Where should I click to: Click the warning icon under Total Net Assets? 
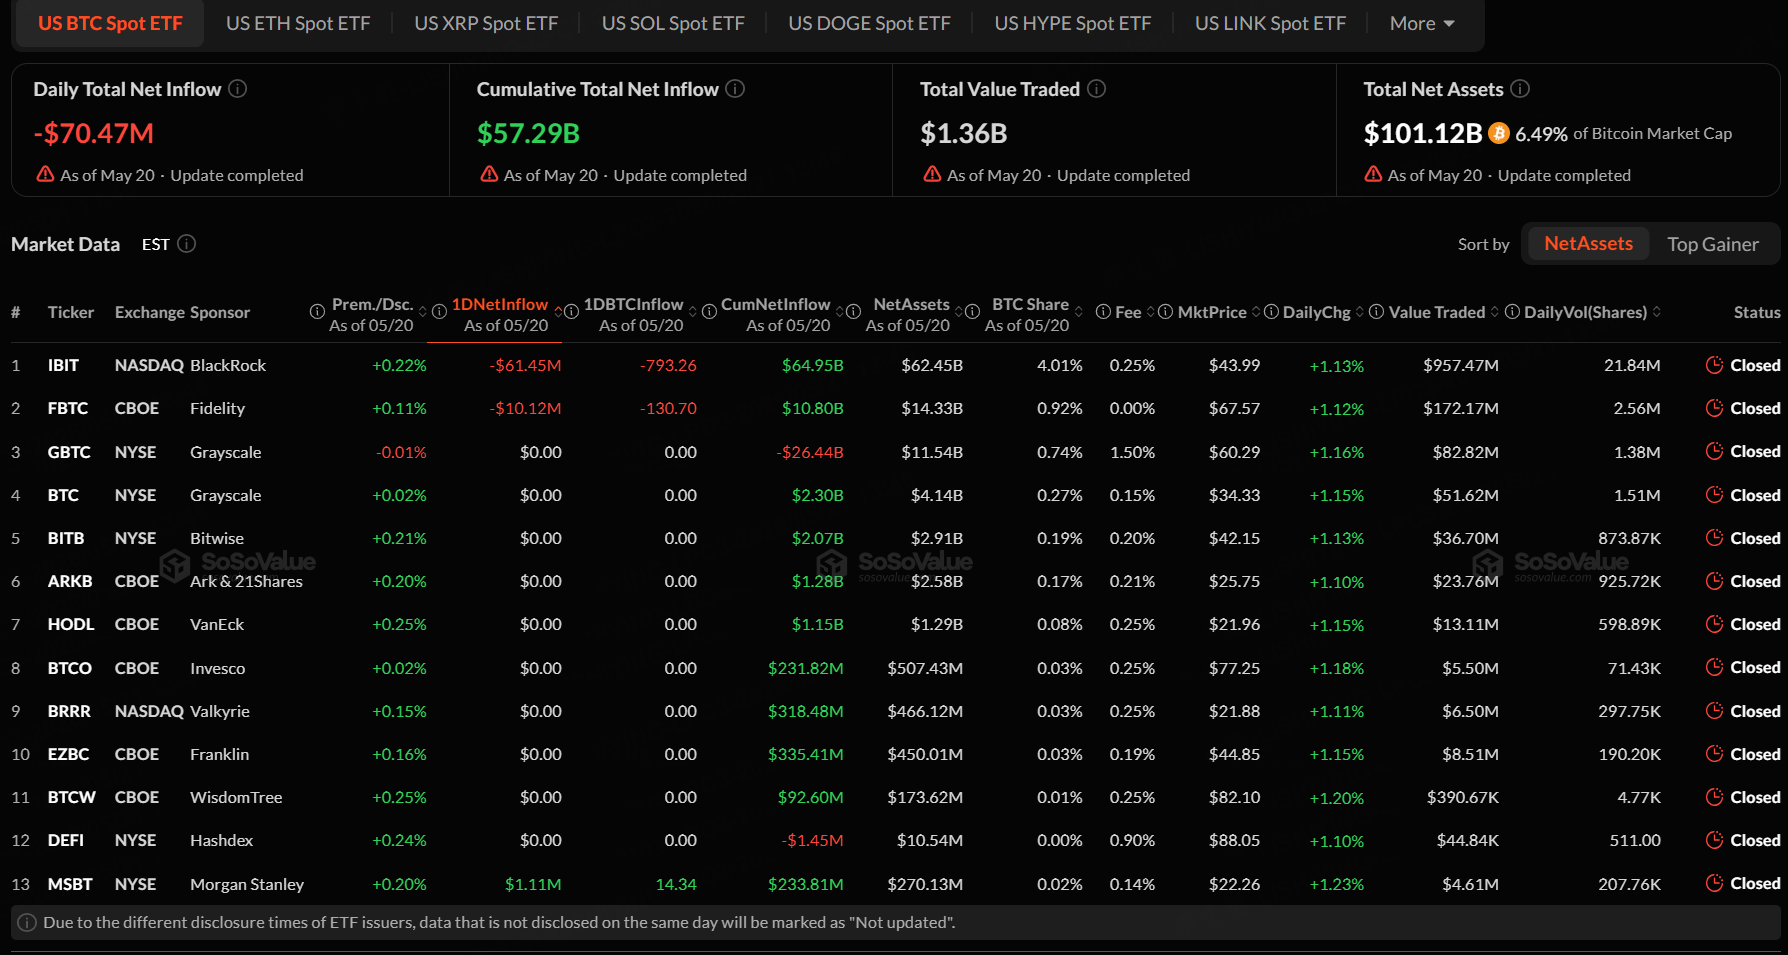(1373, 174)
